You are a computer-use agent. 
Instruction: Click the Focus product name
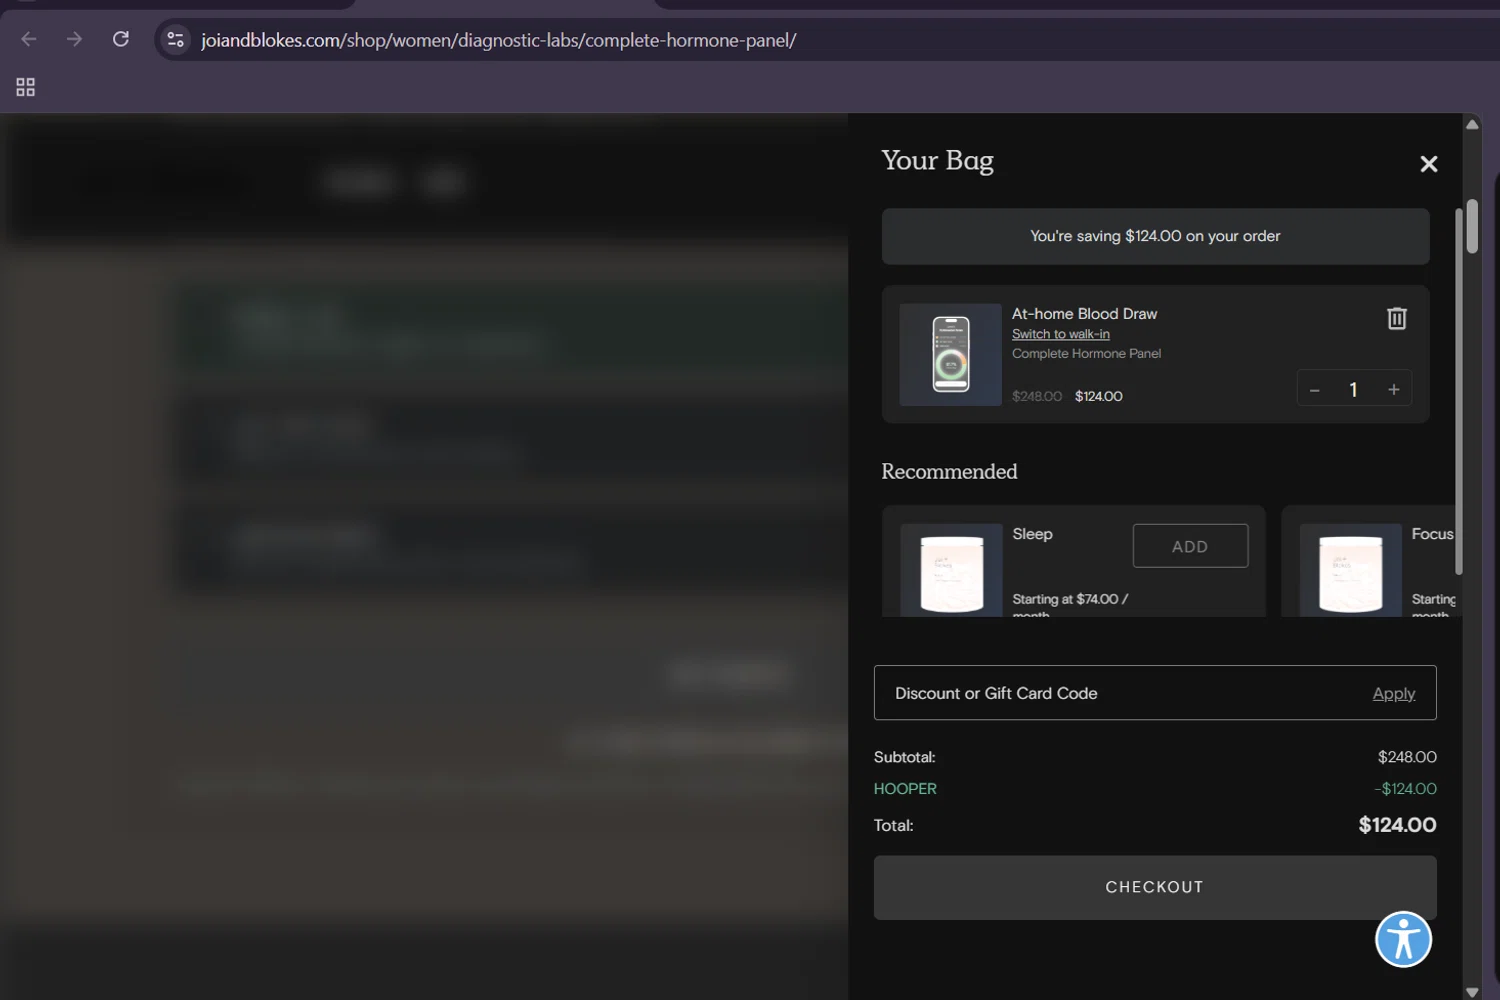[1432, 534]
